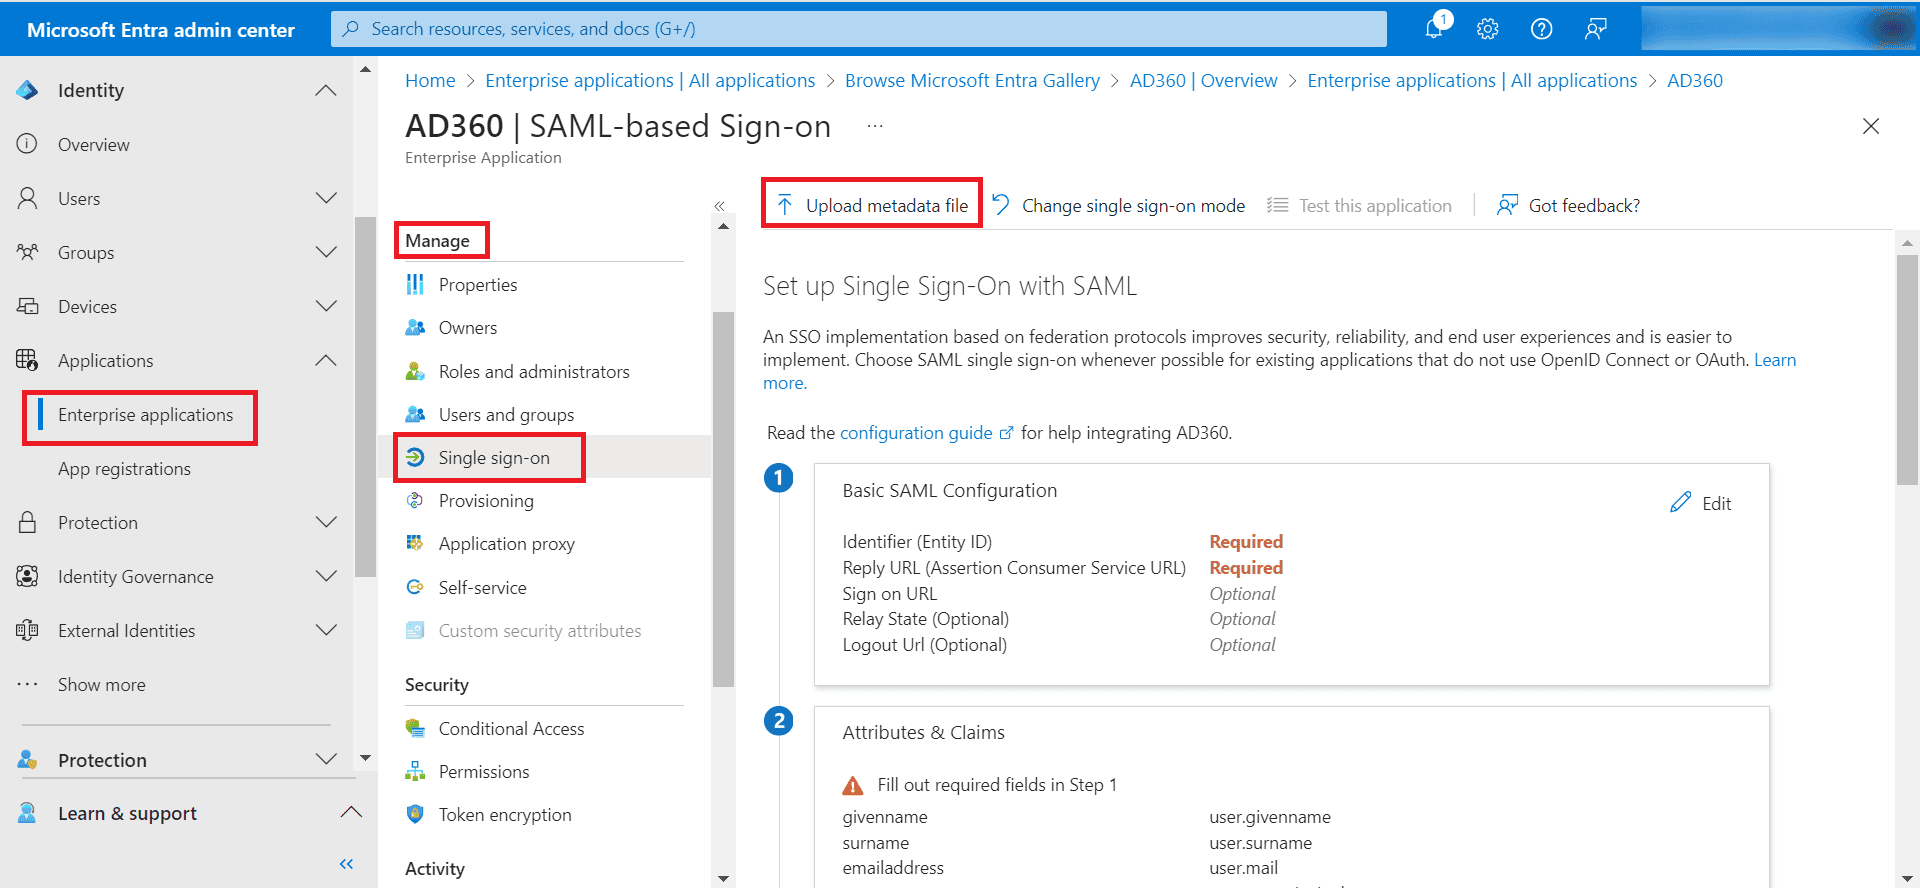Click the configuration guide link
Viewport: 1920px width, 888px height.
tap(916, 433)
